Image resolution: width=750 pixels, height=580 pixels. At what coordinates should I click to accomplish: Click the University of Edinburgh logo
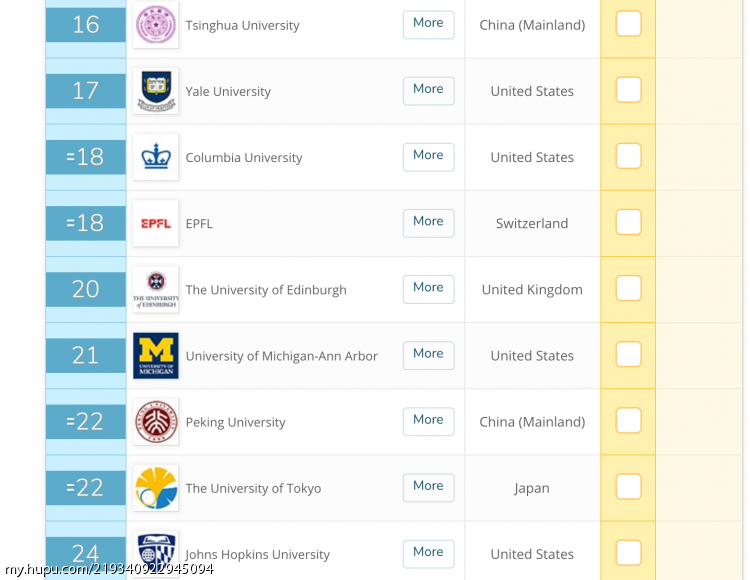tap(155, 289)
